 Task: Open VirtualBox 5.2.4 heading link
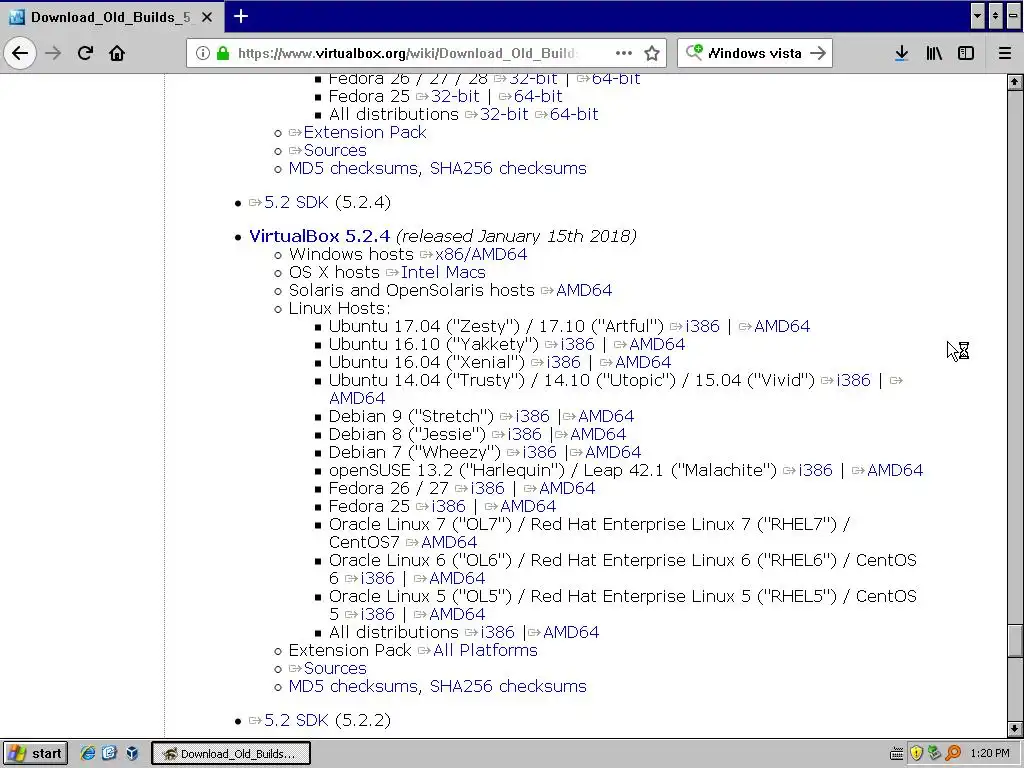point(319,236)
